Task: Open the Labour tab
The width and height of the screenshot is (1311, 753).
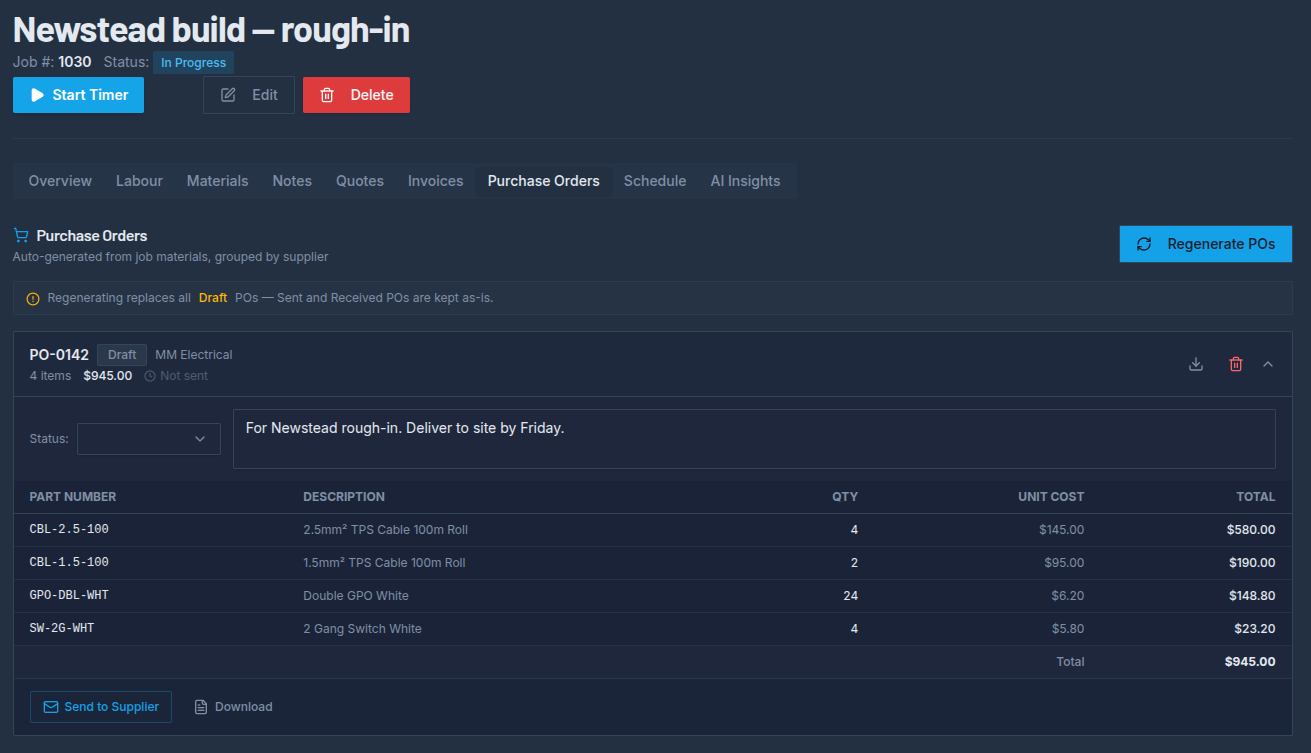Action: point(139,181)
